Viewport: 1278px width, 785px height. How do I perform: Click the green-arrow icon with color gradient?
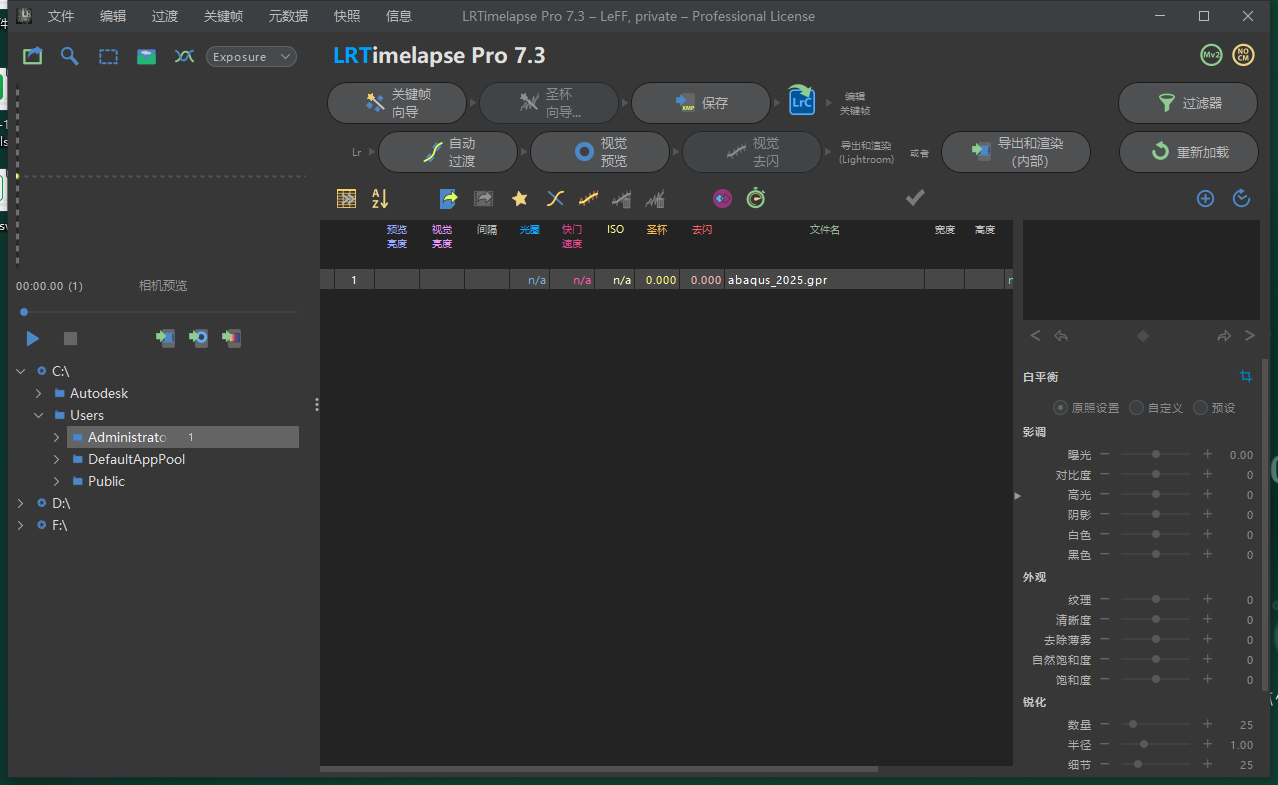(x=231, y=338)
